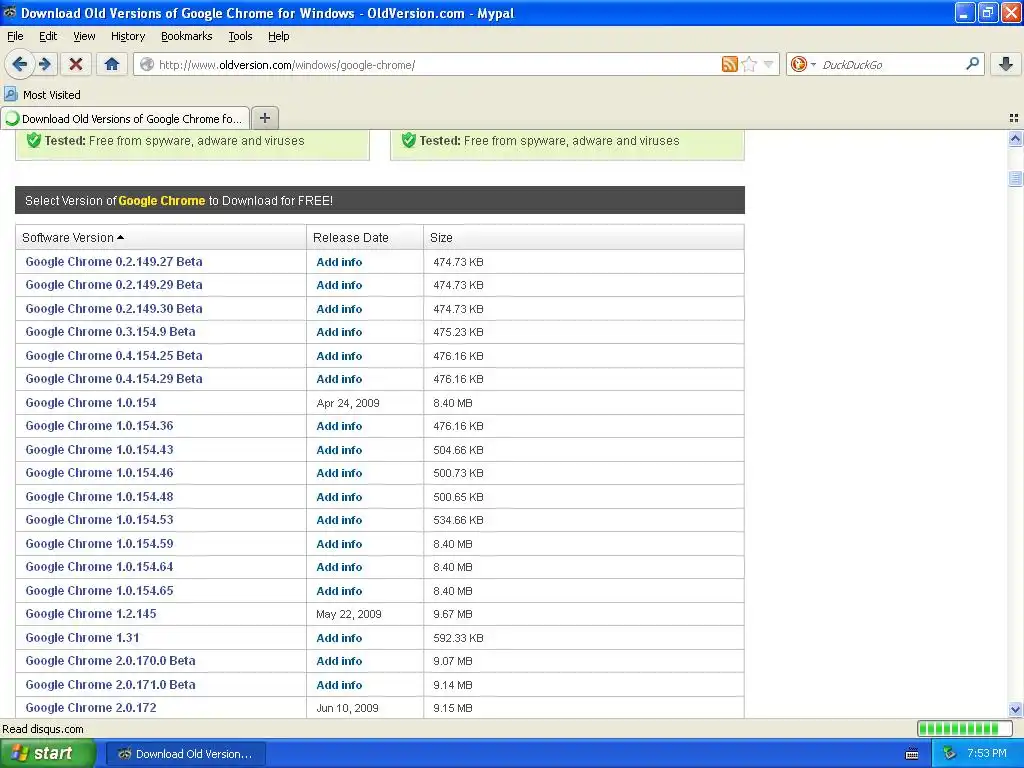
Task: Open the Downloads arrow button
Action: [x=1006, y=64]
